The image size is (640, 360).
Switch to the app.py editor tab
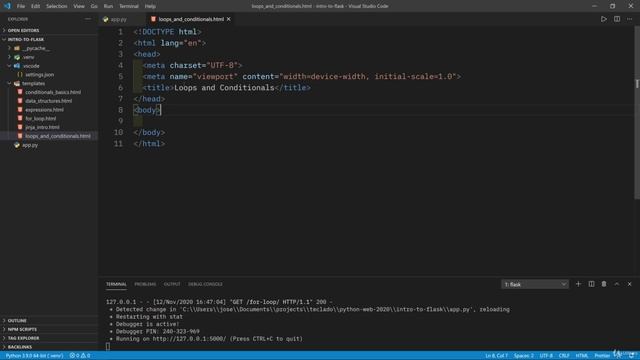(x=118, y=19)
